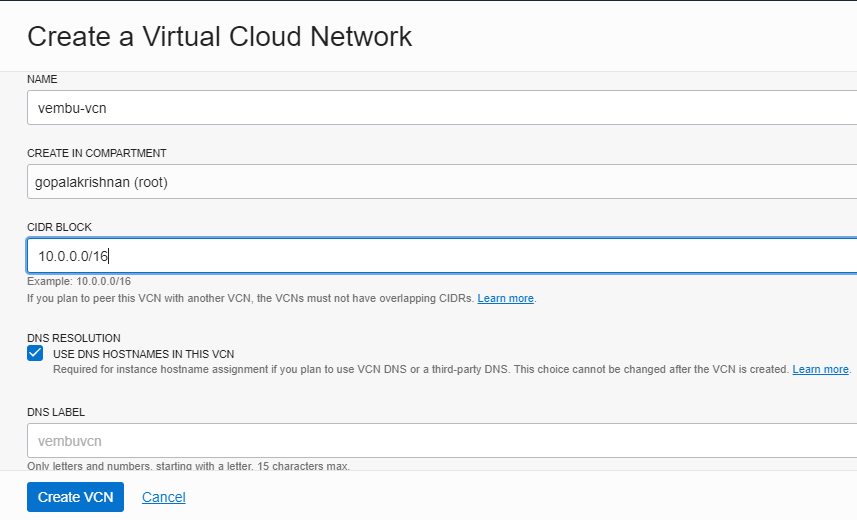Click the DNS LABEL caption
This screenshot has width=857, height=520.
[56, 412]
